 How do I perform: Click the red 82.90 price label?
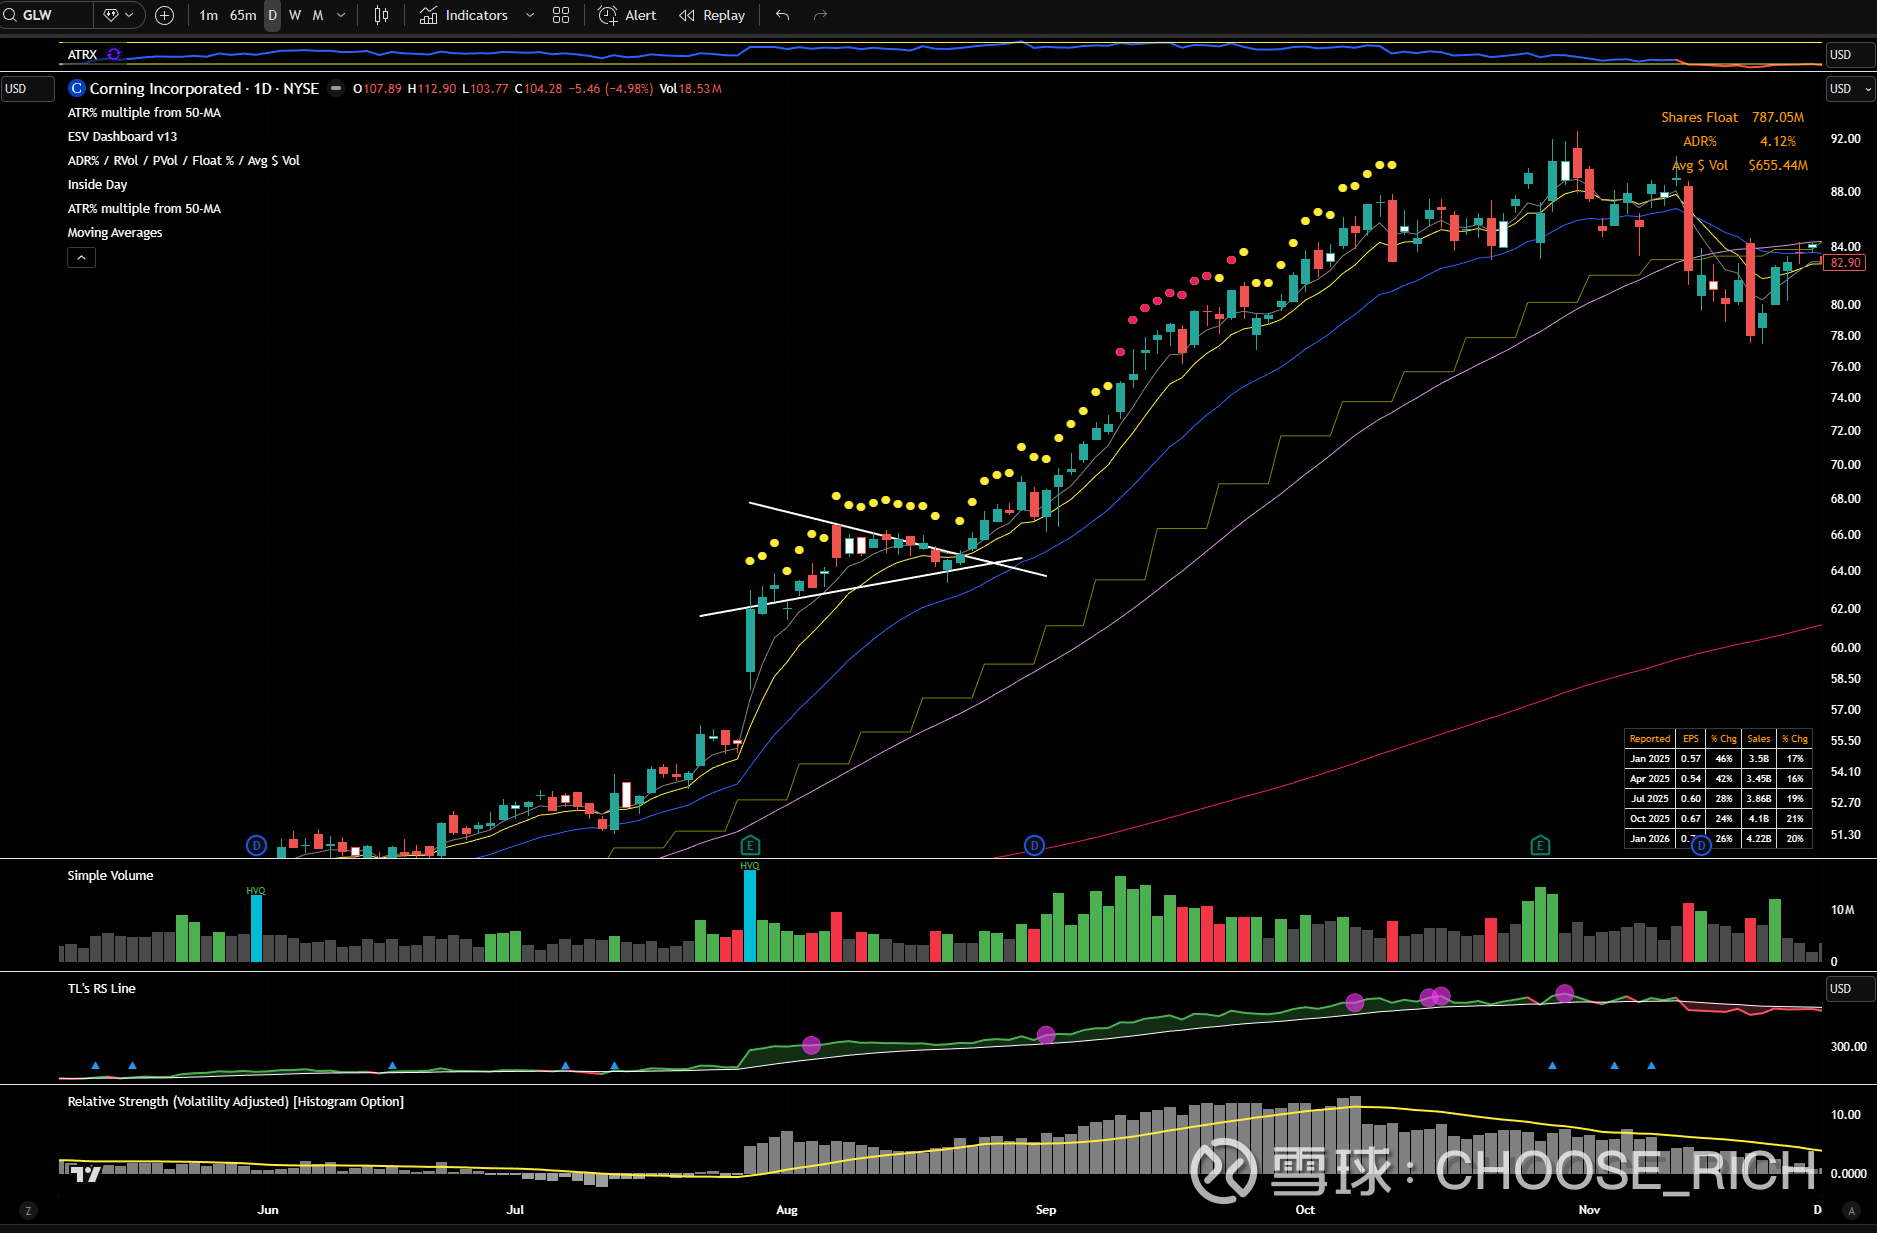point(1845,263)
